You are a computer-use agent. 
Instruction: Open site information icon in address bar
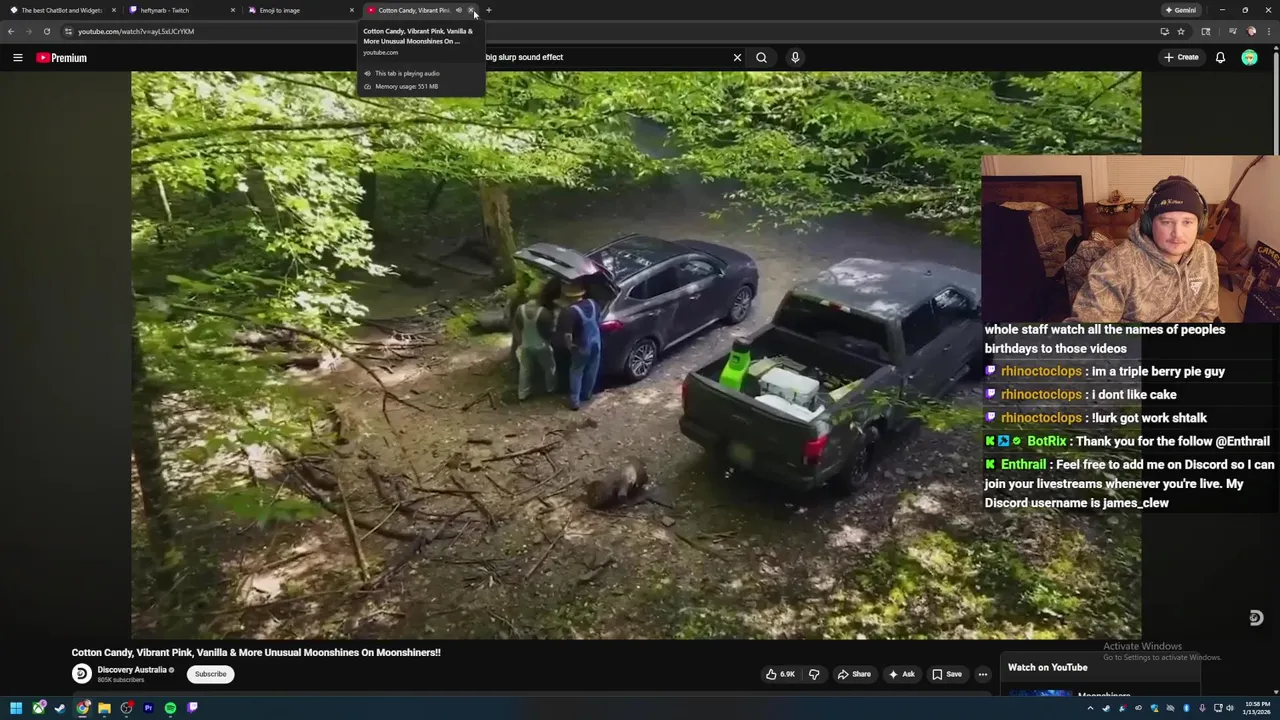pyautogui.click(x=68, y=31)
